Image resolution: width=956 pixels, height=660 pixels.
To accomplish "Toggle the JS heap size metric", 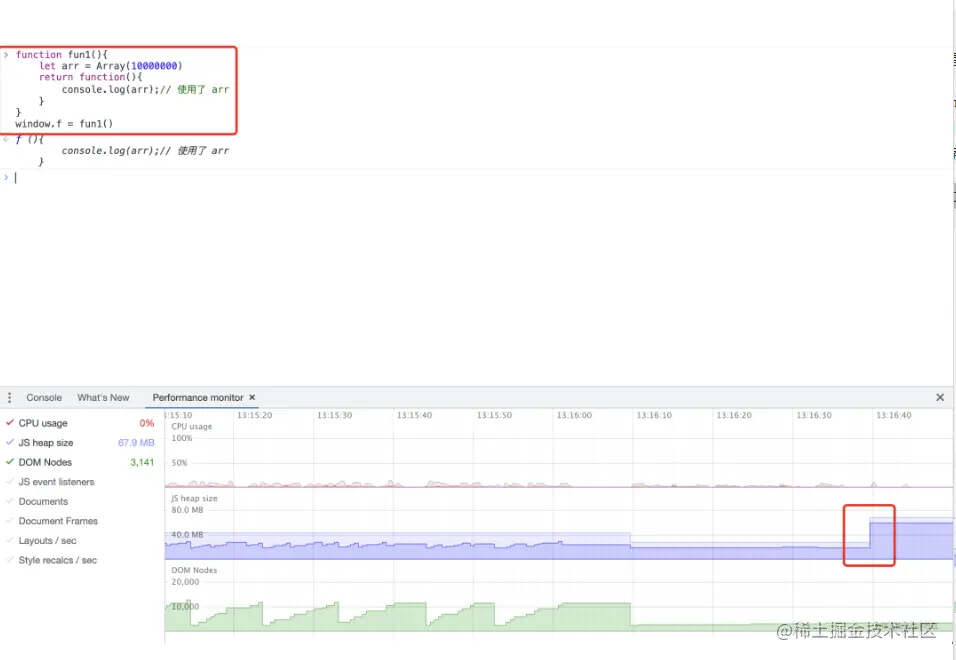I will [x=39, y=442].
